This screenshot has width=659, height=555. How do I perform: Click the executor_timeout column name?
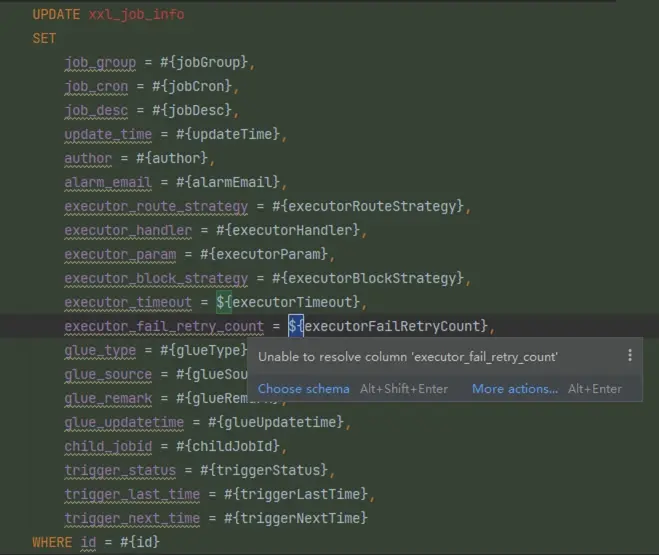128,302
